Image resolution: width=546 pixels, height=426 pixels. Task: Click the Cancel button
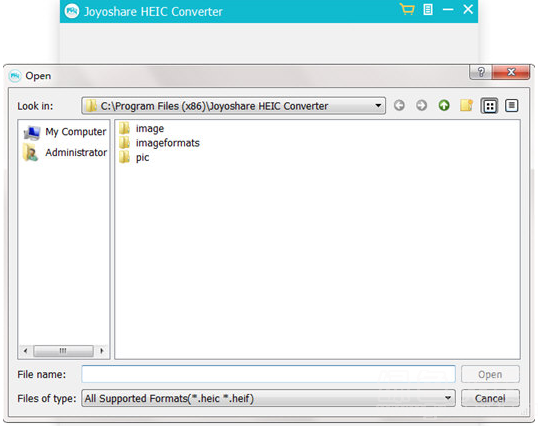tap(490, 398)
